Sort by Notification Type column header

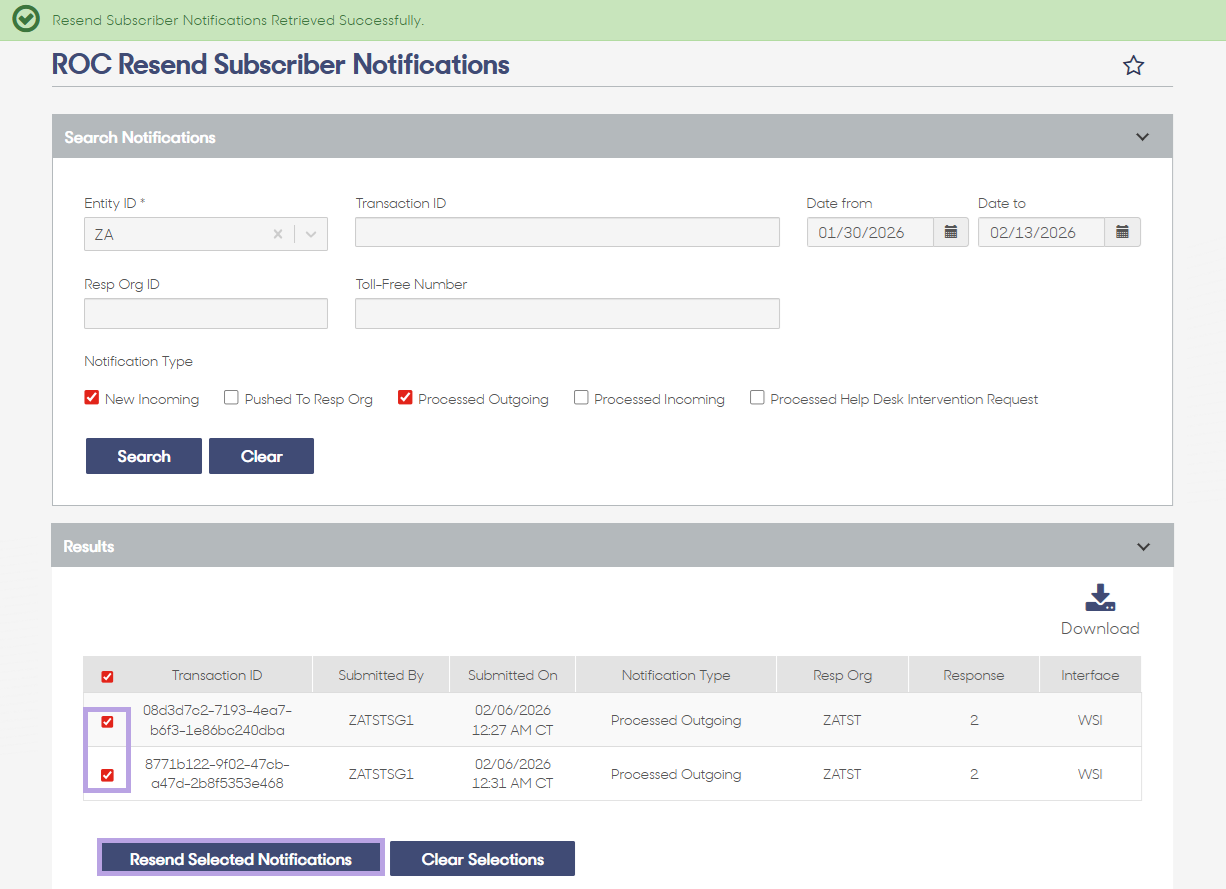676,676
